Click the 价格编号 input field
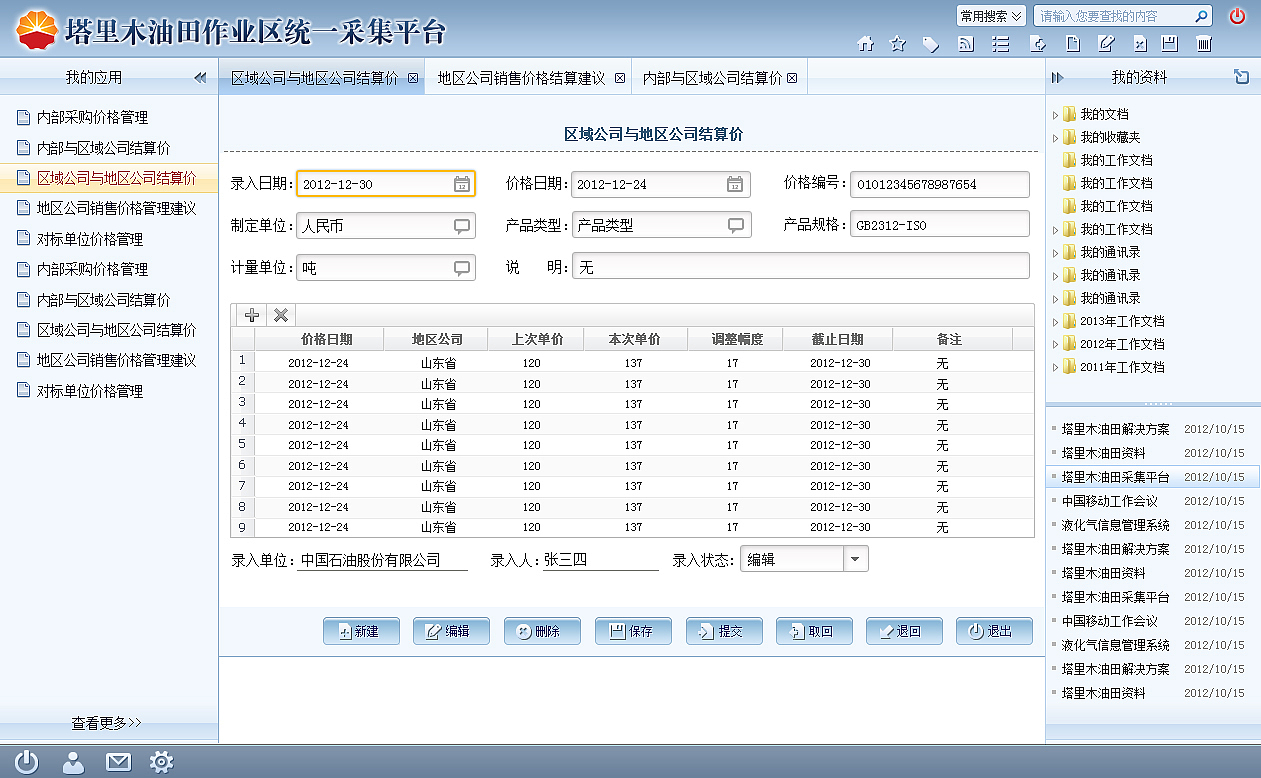Viewport: 1261px width, 778px height. coord(940,184)
